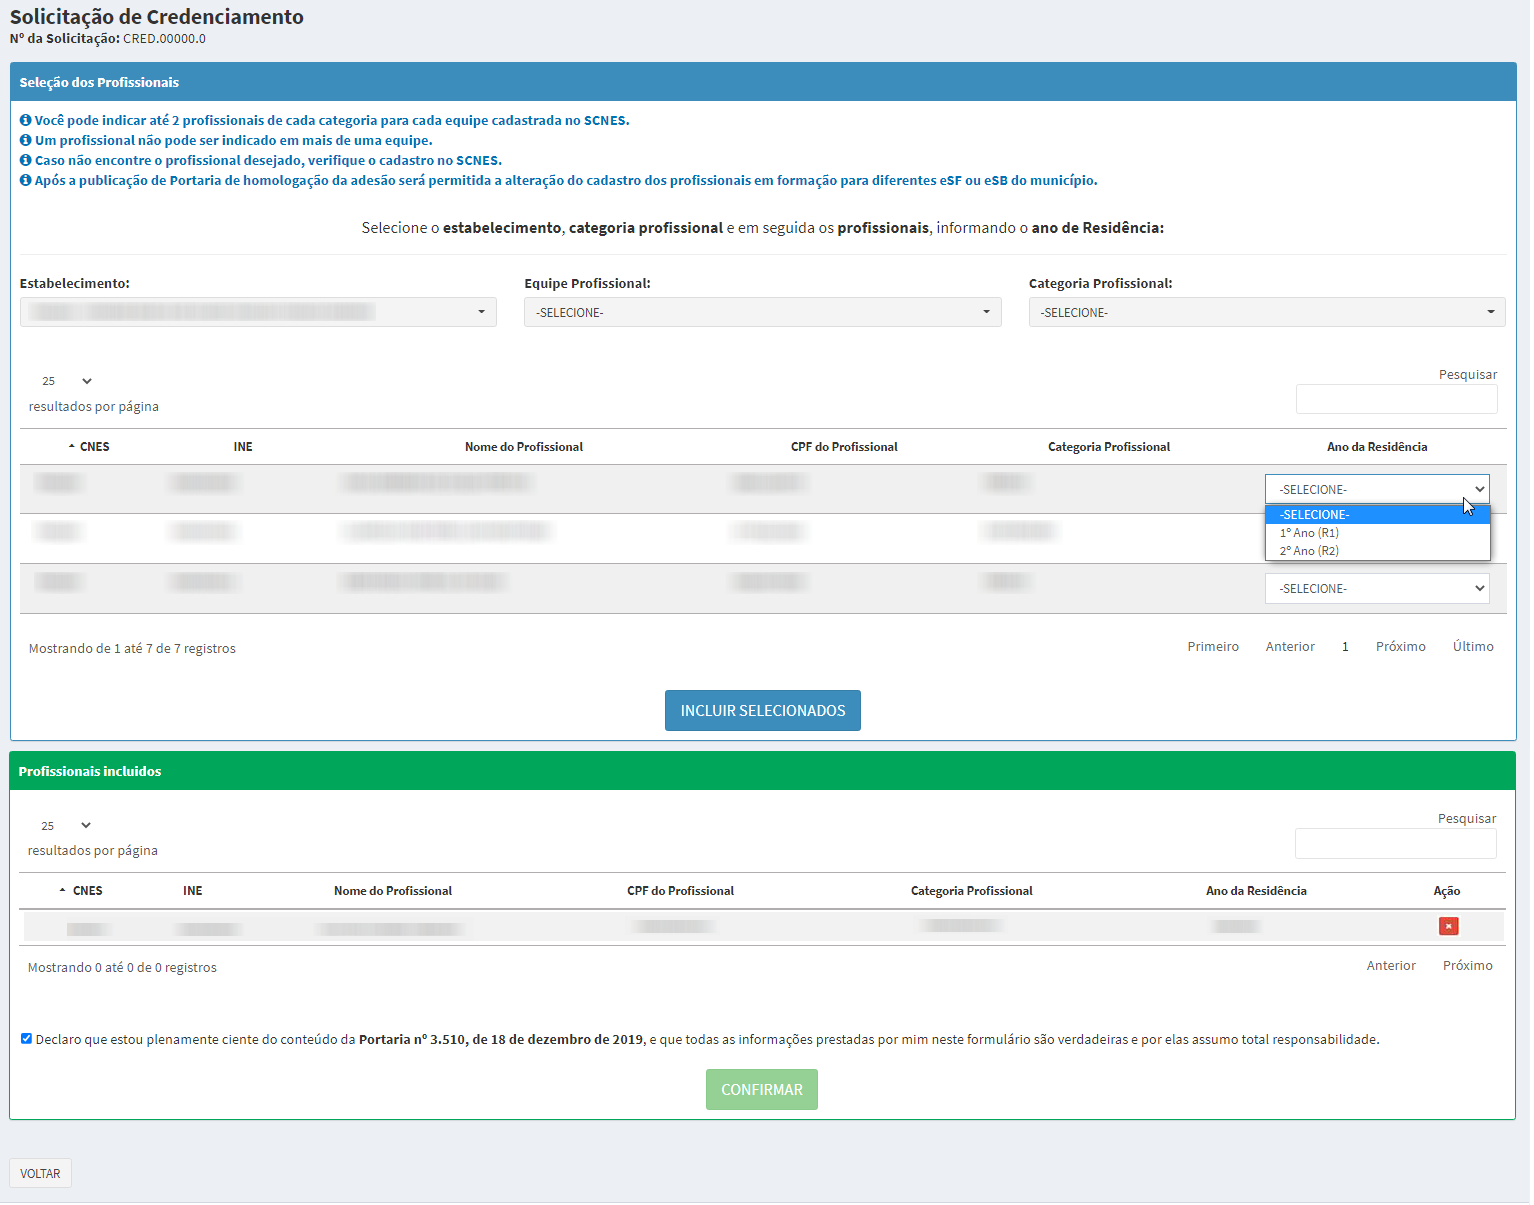
Task: Open the Estabelecimento dropdown
Action: pos(258,313)
